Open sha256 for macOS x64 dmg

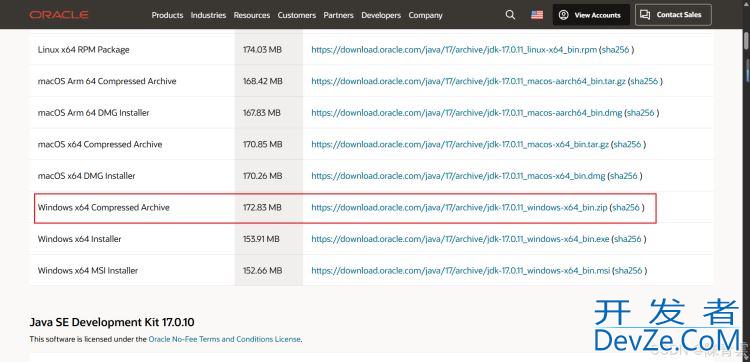pos(624,176)
